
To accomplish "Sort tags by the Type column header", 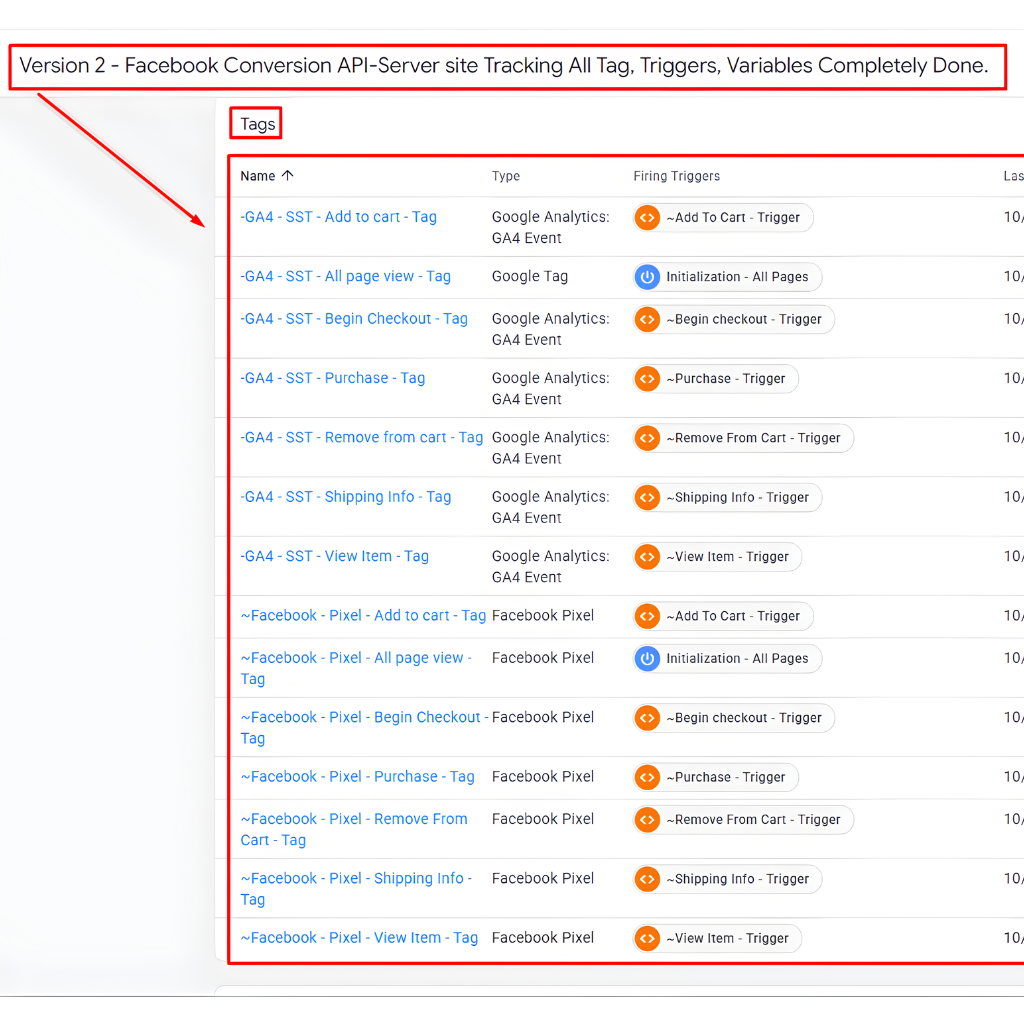I will pyautogui.click(x=506, y=176).
